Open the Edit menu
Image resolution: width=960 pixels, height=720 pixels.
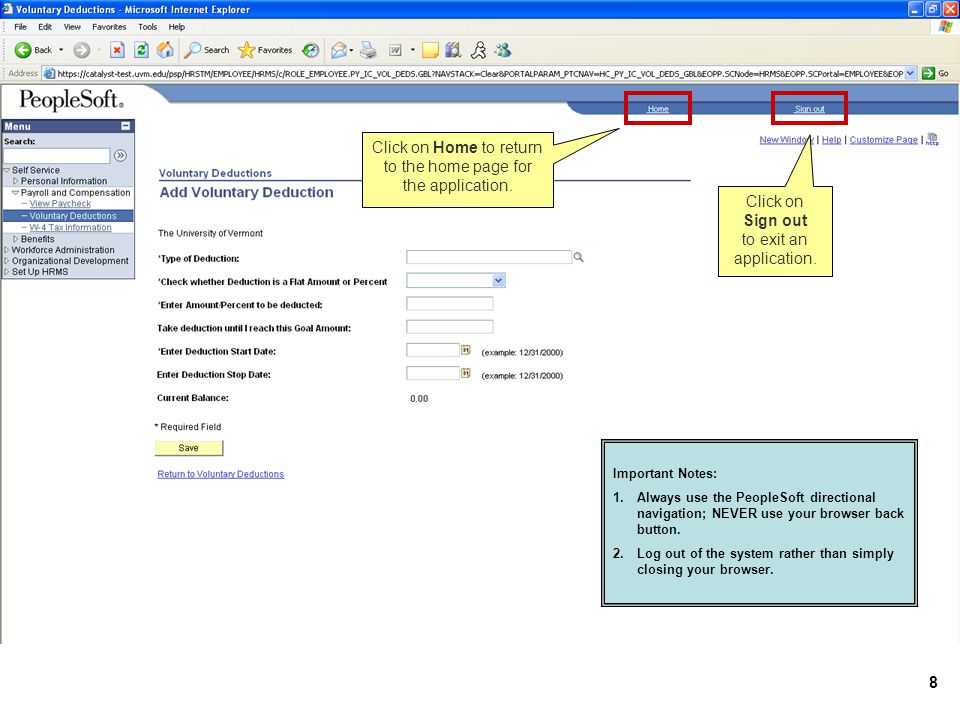[45, 27]
